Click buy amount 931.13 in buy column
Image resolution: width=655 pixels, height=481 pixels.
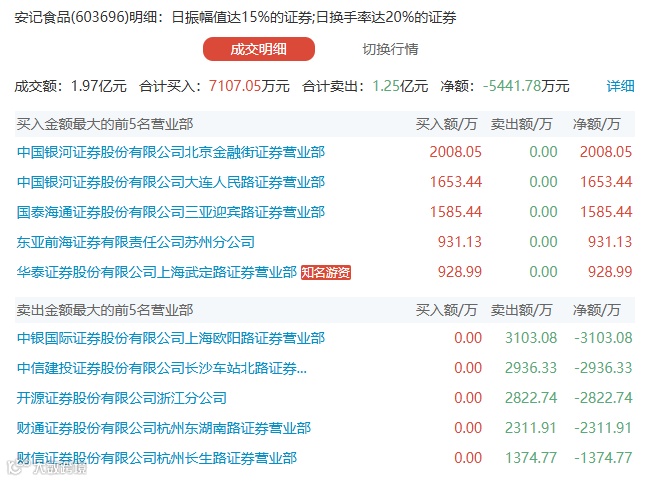(460, 242)
